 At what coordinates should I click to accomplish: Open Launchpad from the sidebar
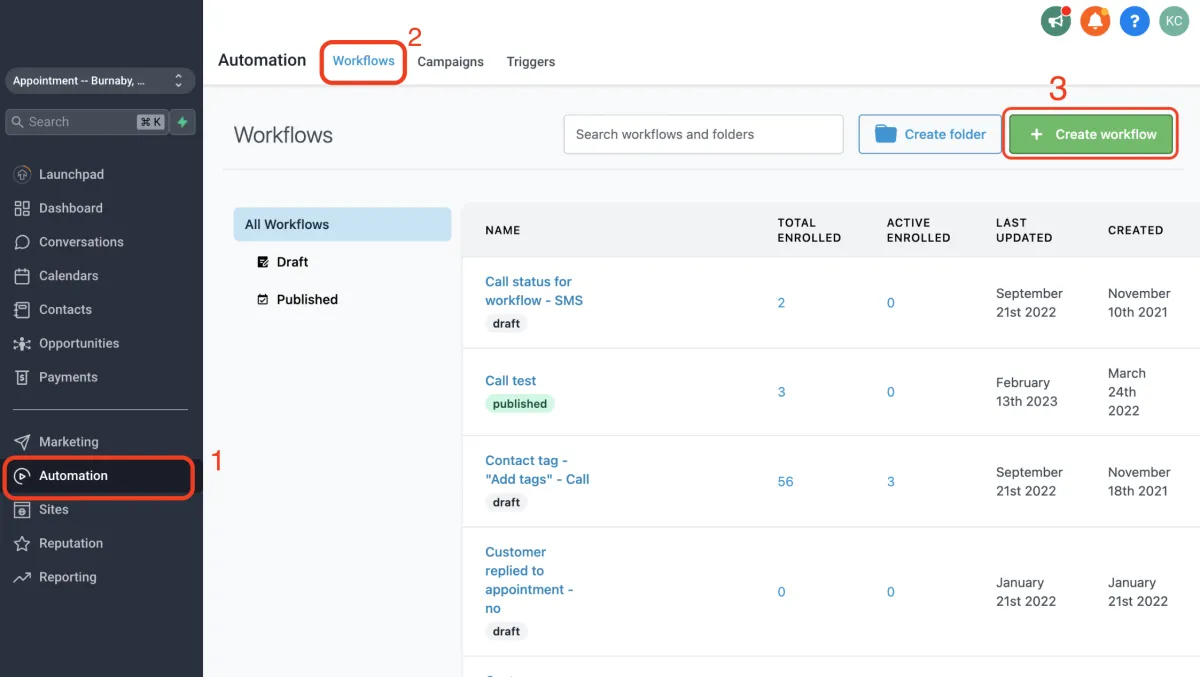click(x=70, y=174)
